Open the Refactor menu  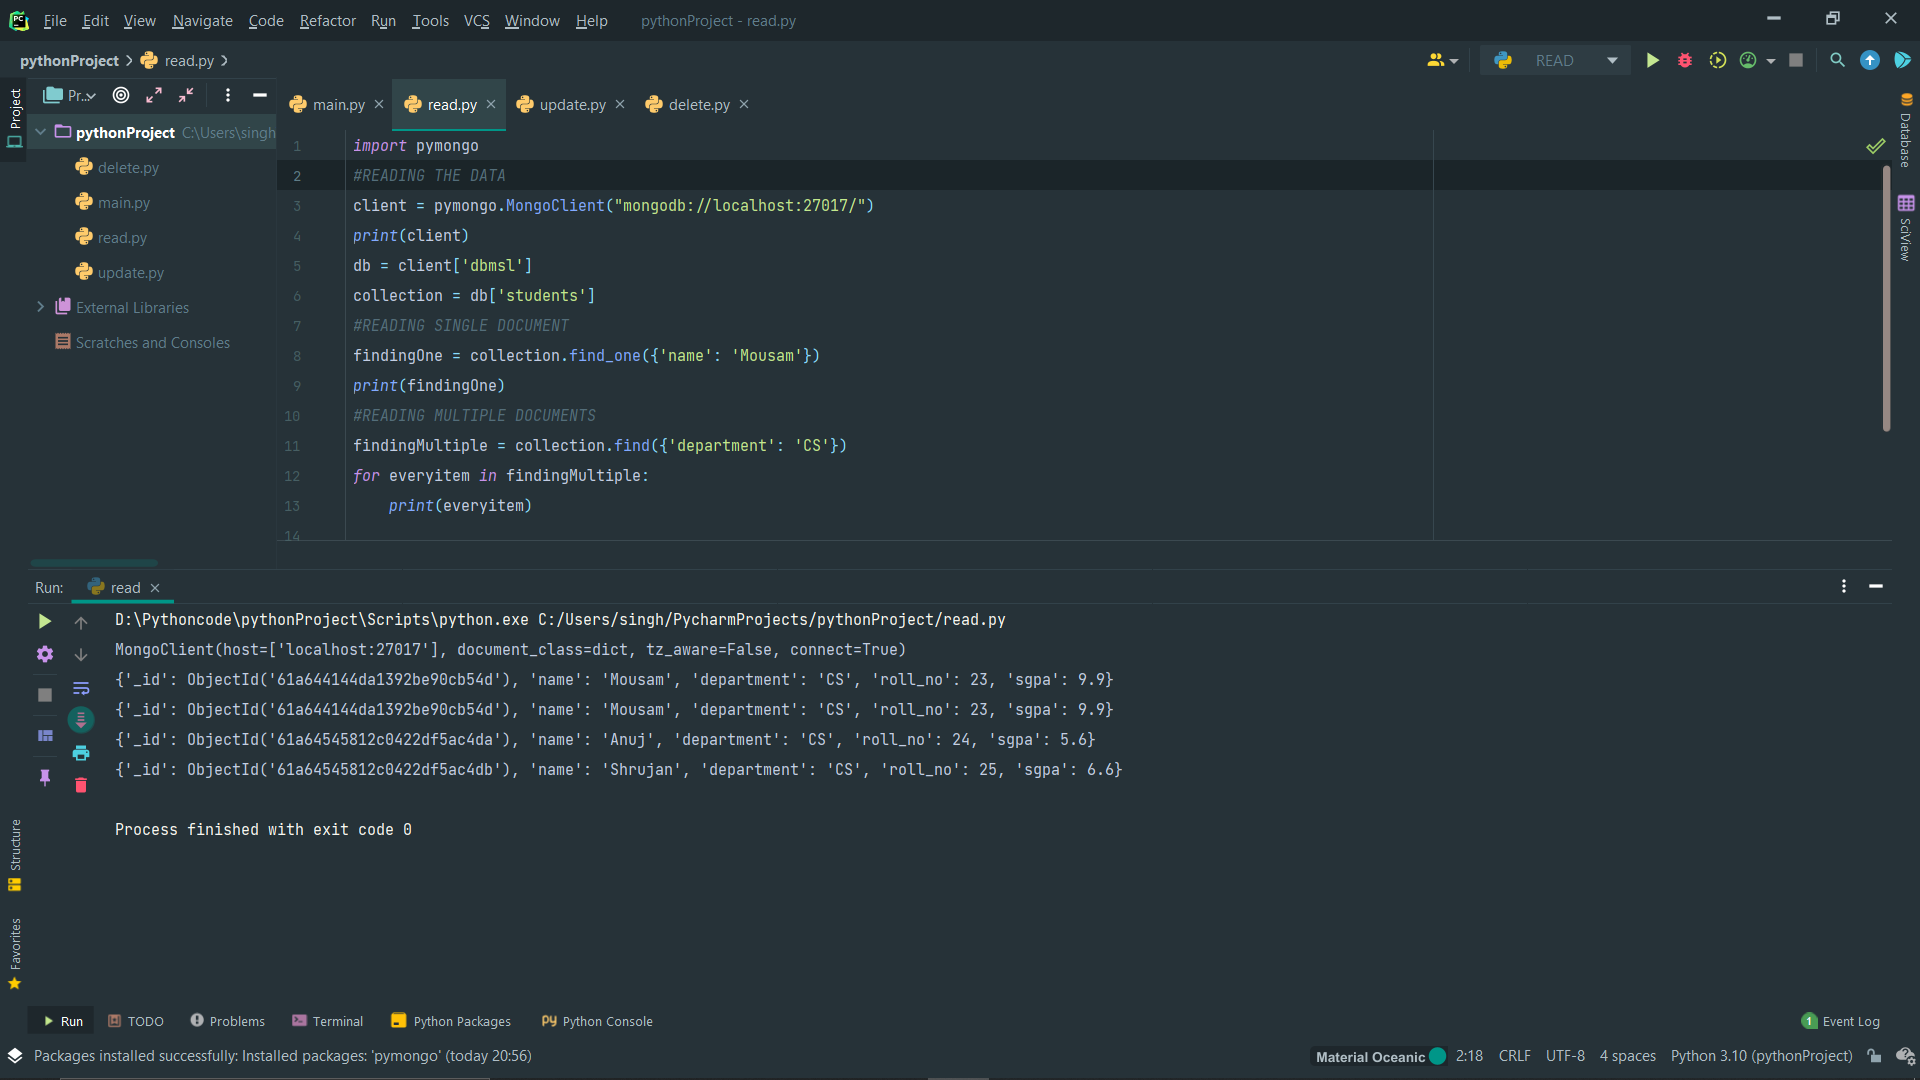(327, 20)
